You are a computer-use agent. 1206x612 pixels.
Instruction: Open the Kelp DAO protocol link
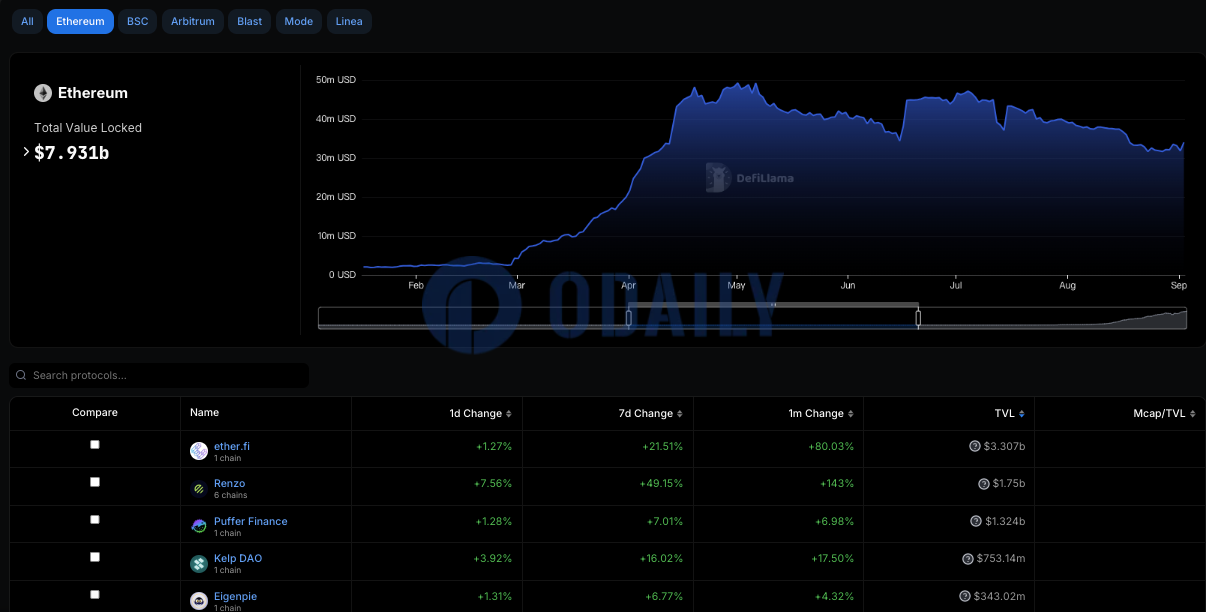[x=238, y=558]
